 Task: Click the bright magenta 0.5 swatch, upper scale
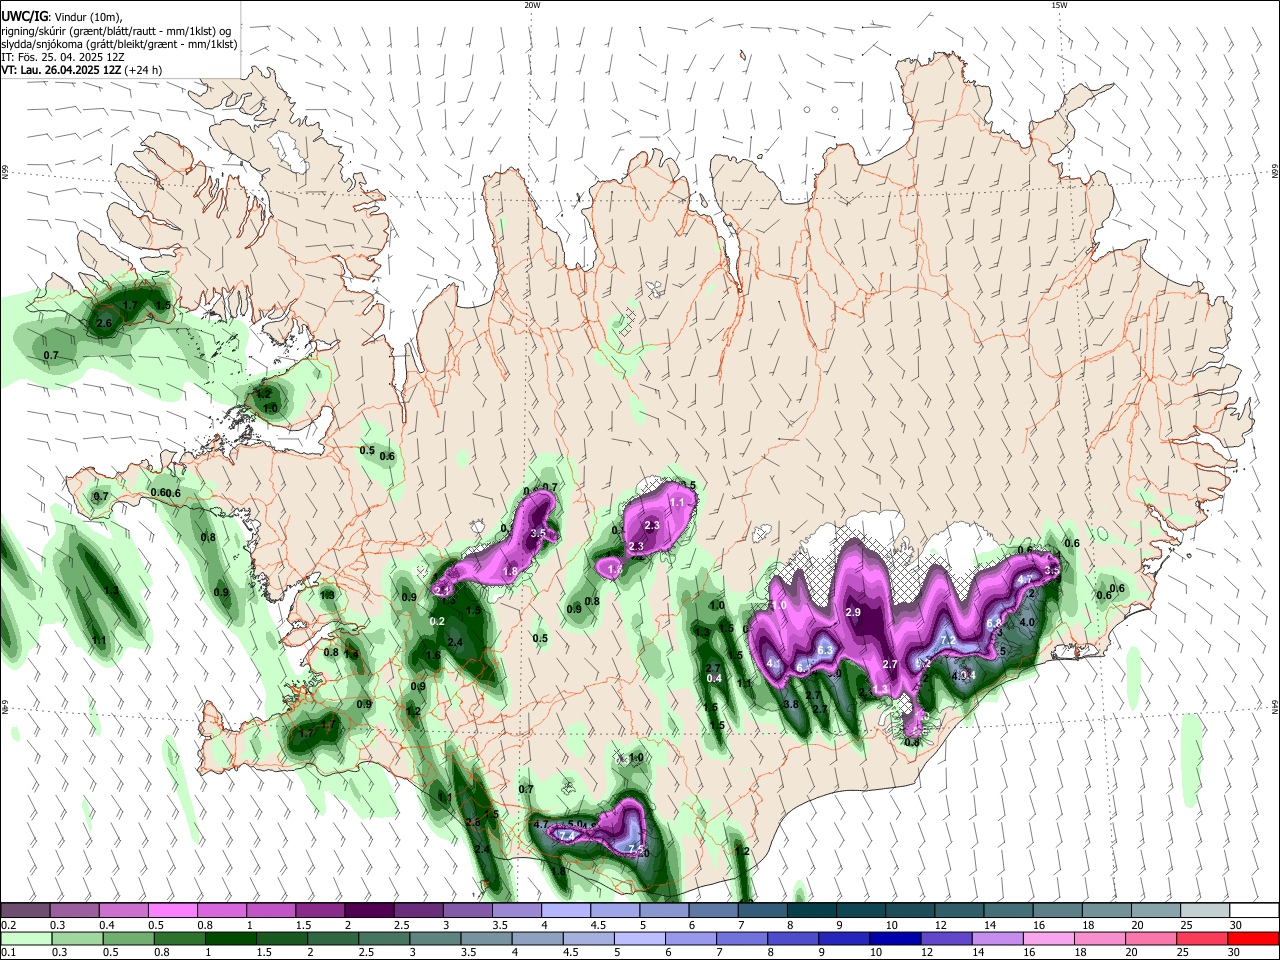(x=172, y=910)
